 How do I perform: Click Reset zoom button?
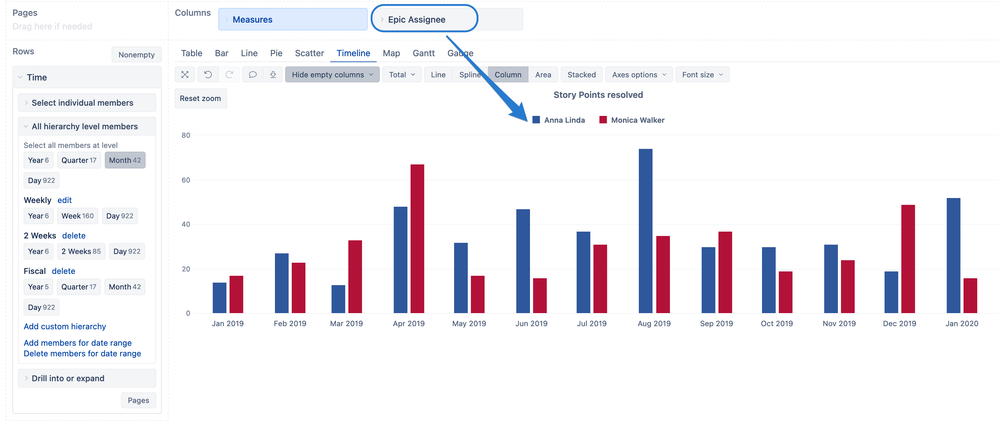pos(200,99)
